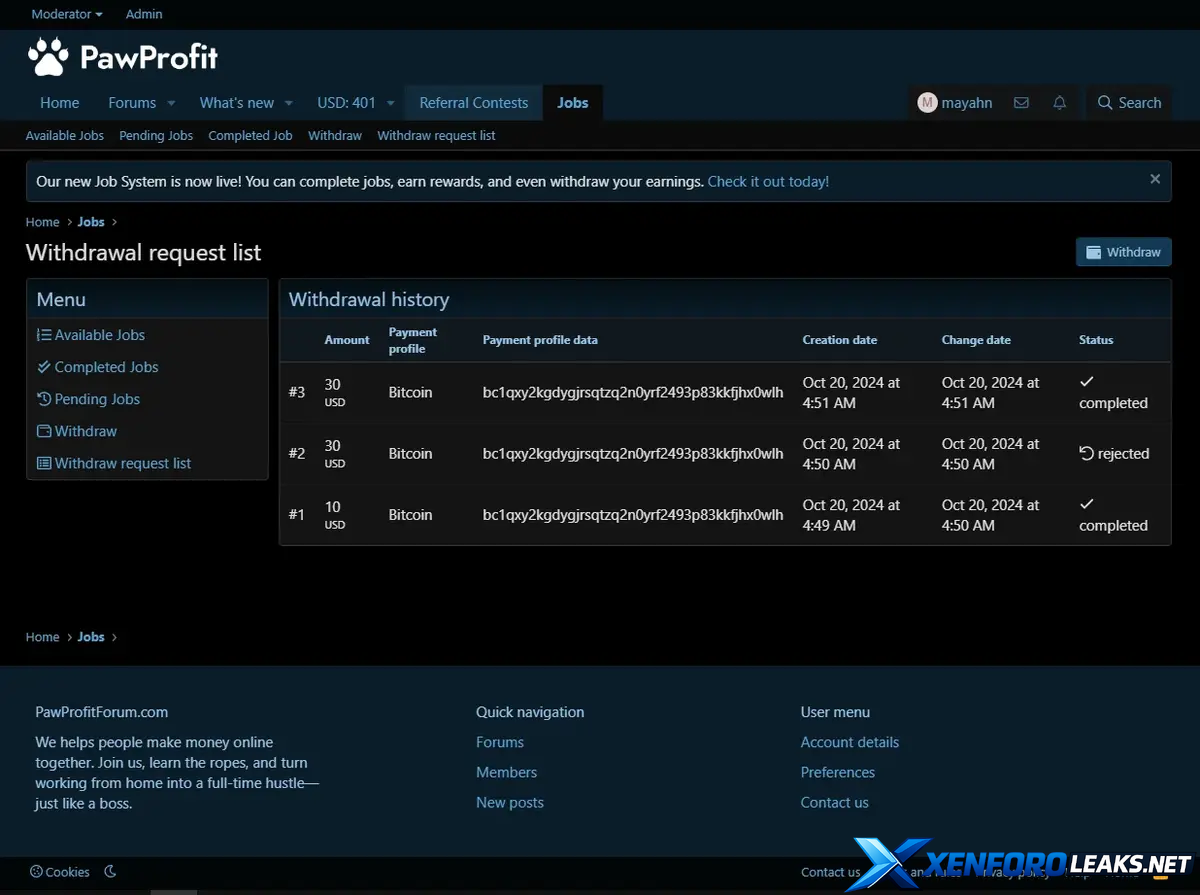Screen dimensions: 1200x895
Task: Expand the Forums dropdown arrow
Action: [171, 103]
